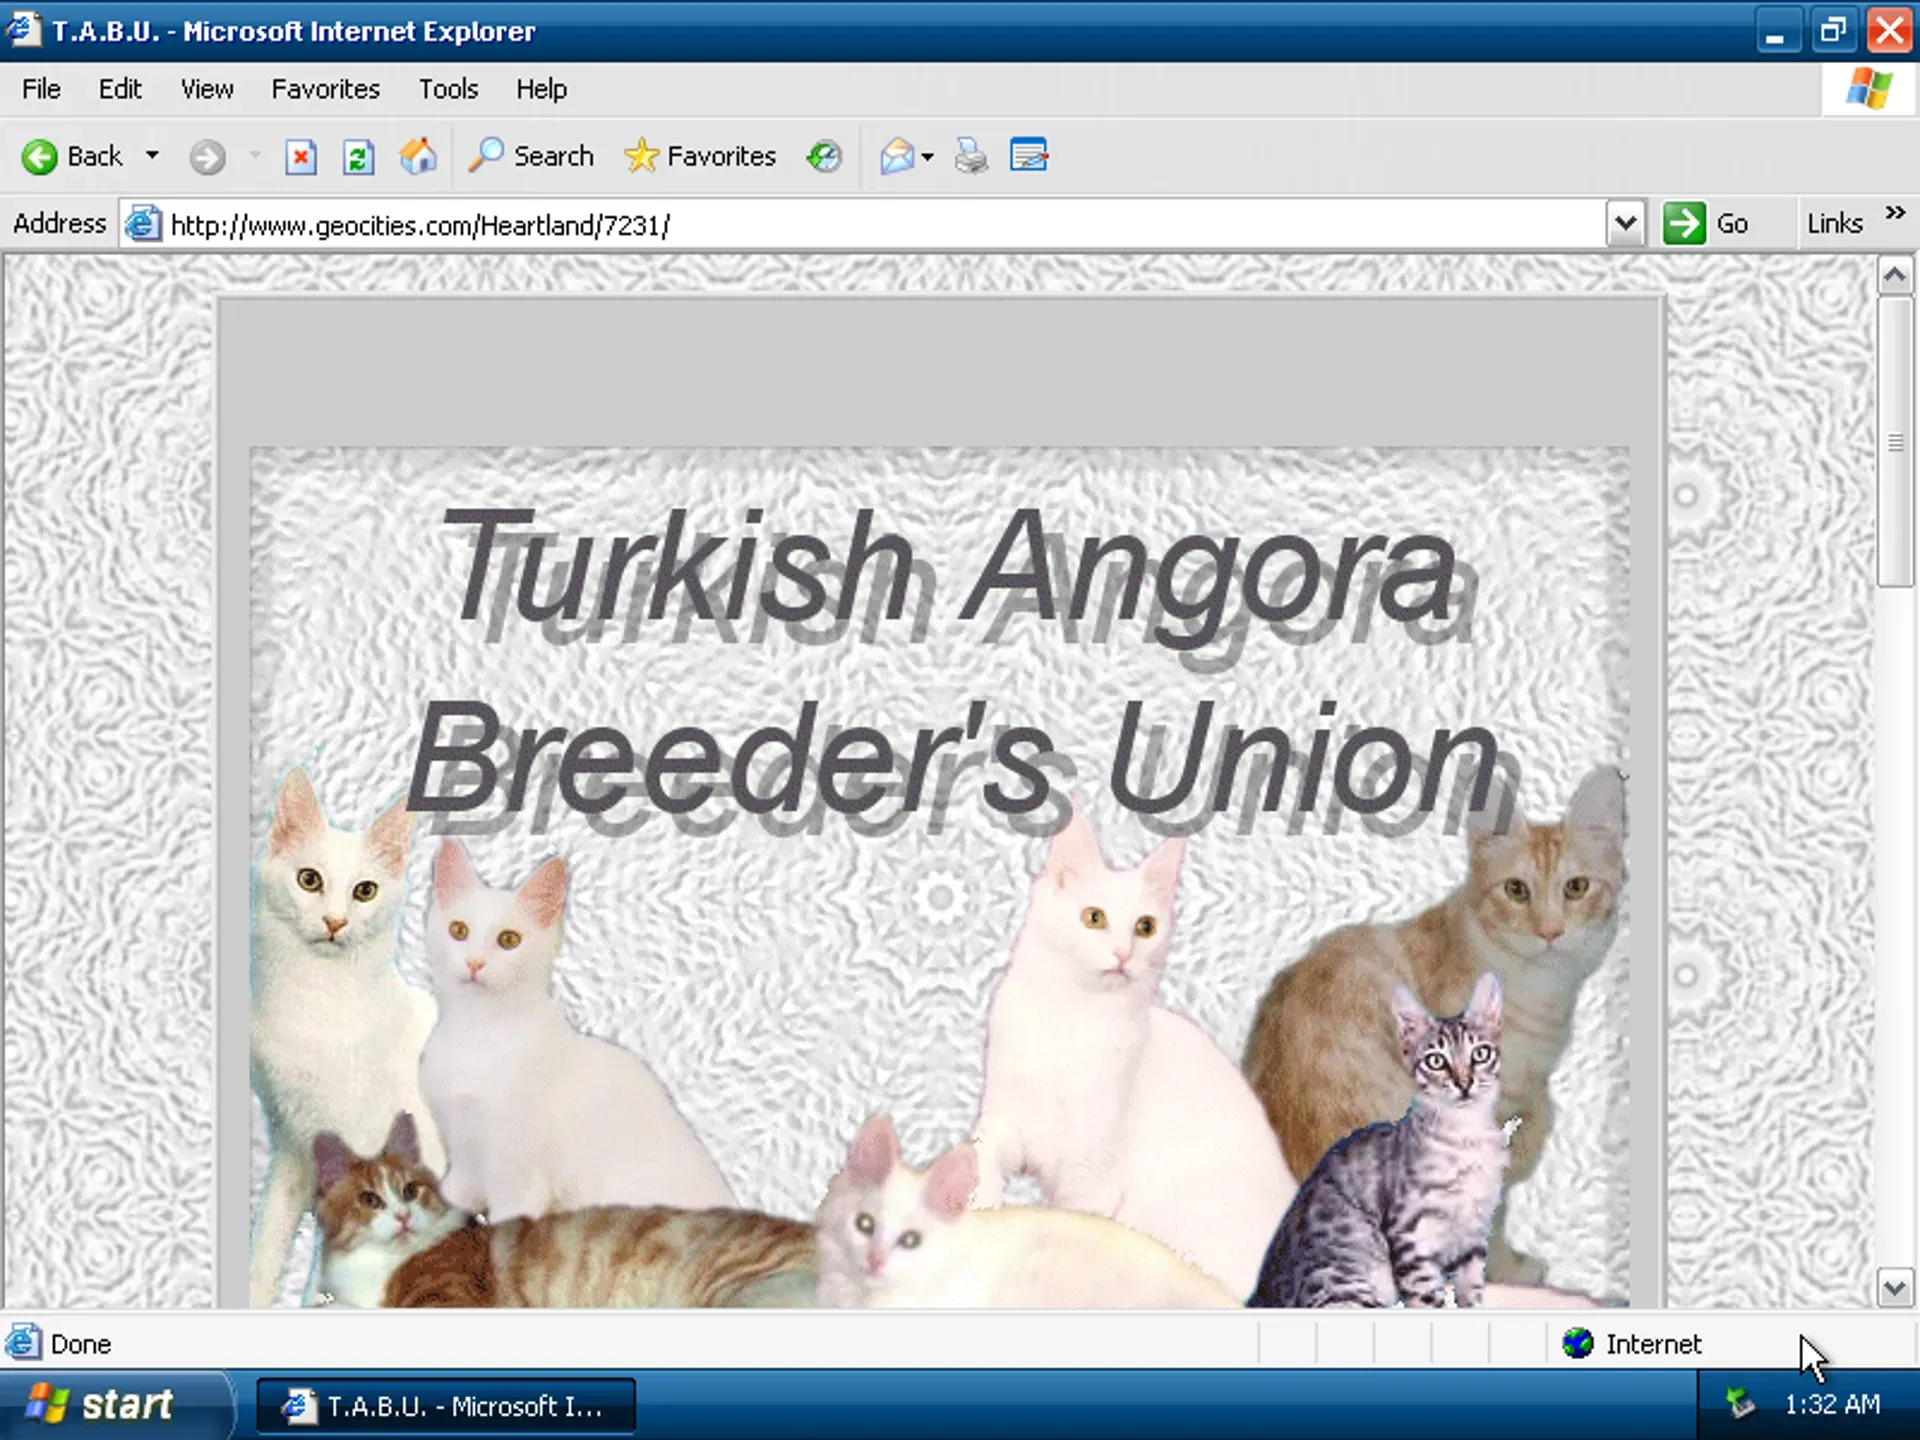Click the Stop loading icon

(301, 156)
